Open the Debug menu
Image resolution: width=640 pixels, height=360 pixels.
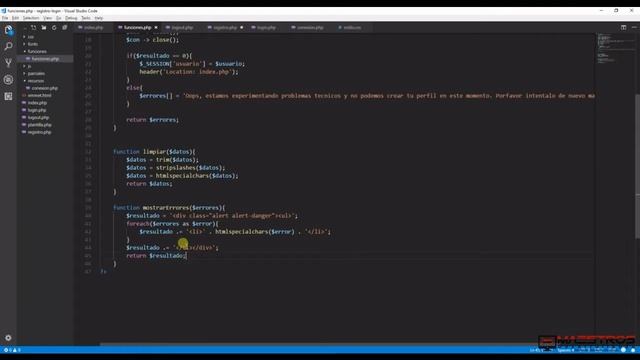[71, 18]
